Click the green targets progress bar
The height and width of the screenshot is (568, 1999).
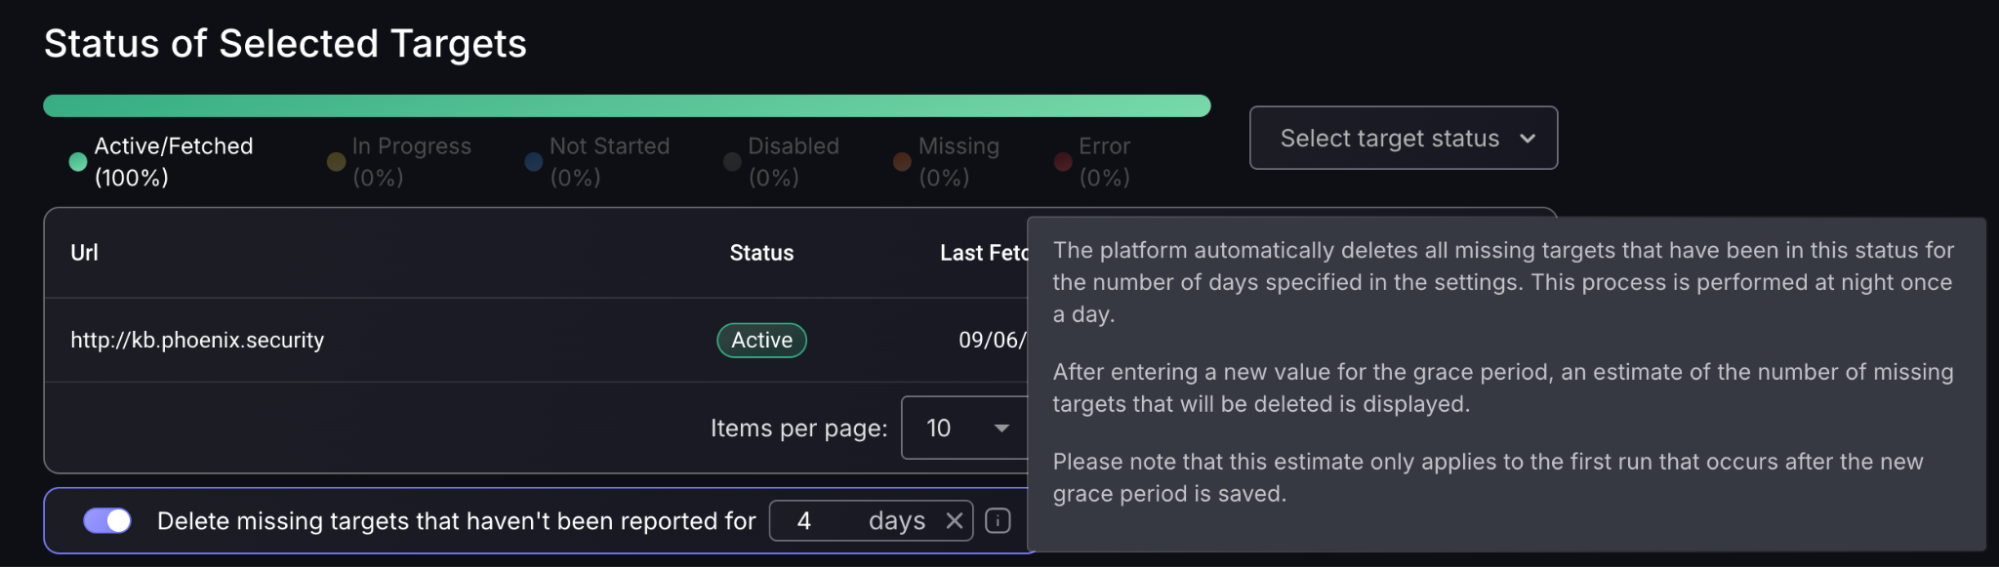tap(627, 106)
